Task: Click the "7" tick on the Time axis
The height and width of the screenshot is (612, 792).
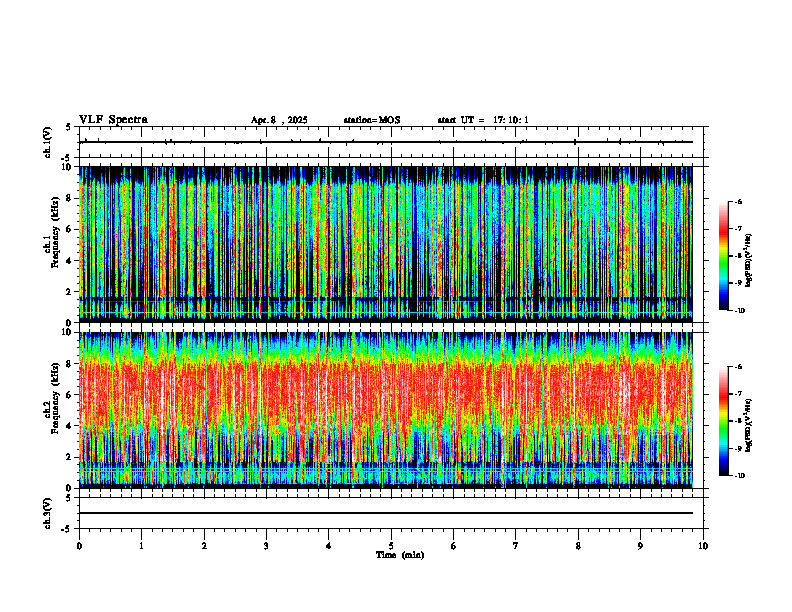Action: [x=516, y=546]
